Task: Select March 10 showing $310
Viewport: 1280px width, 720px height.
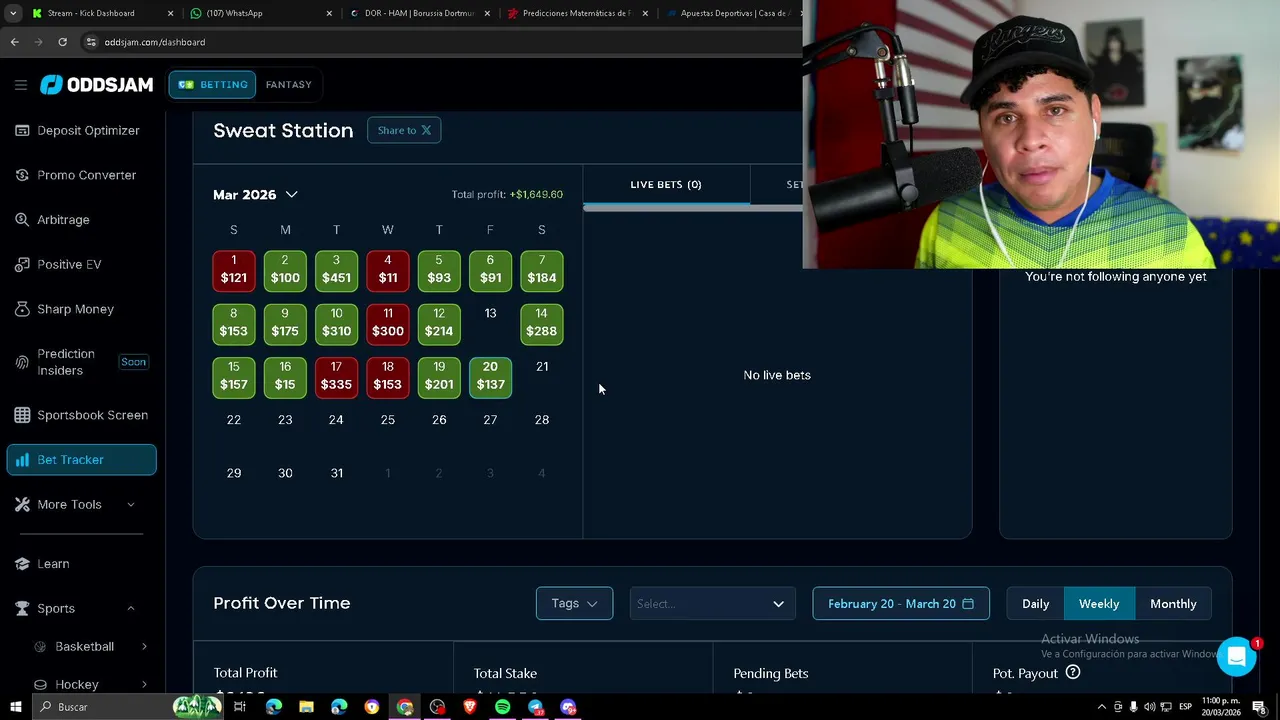Action: 336,323
